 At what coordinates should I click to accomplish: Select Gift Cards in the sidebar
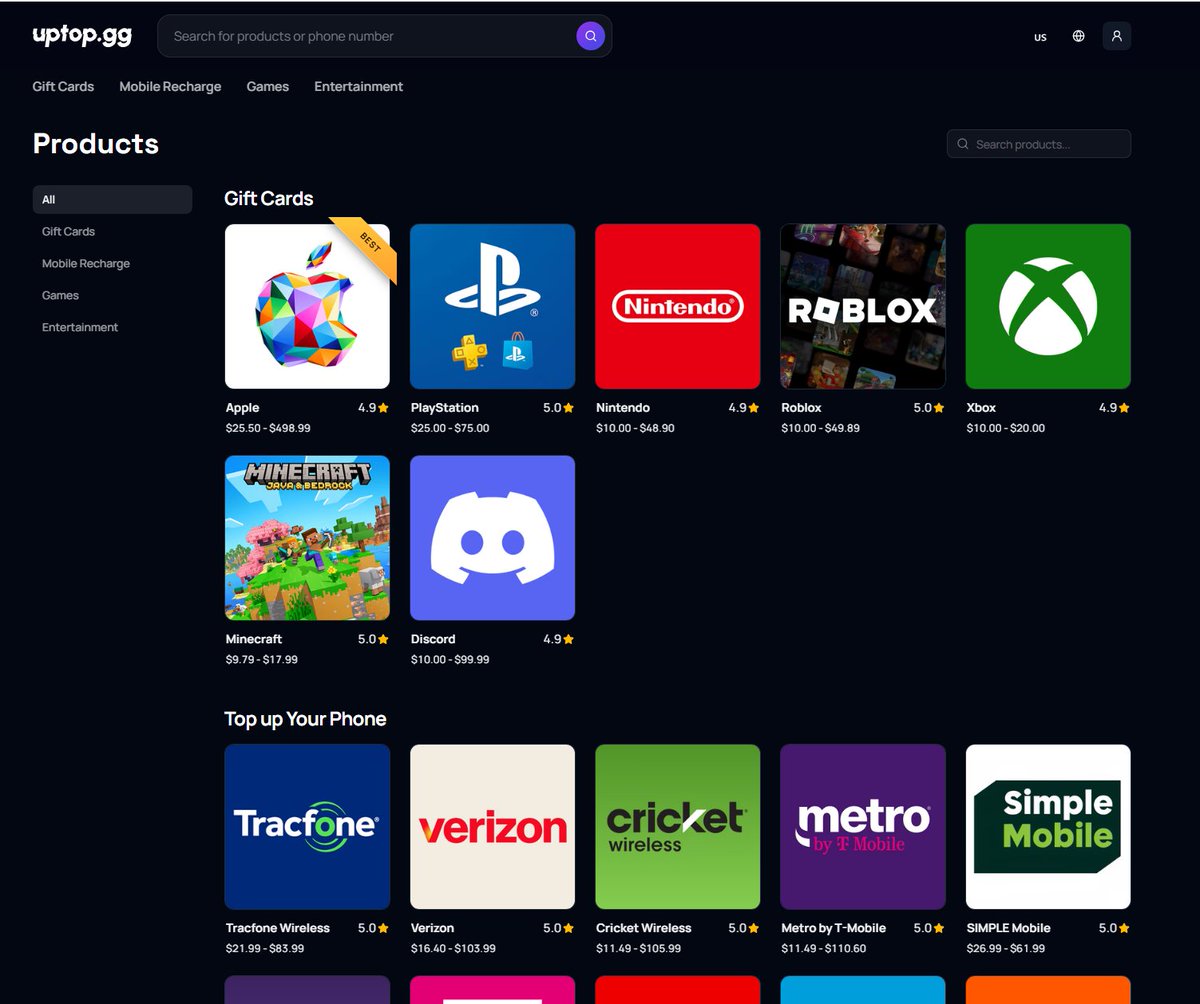[68, 231]
